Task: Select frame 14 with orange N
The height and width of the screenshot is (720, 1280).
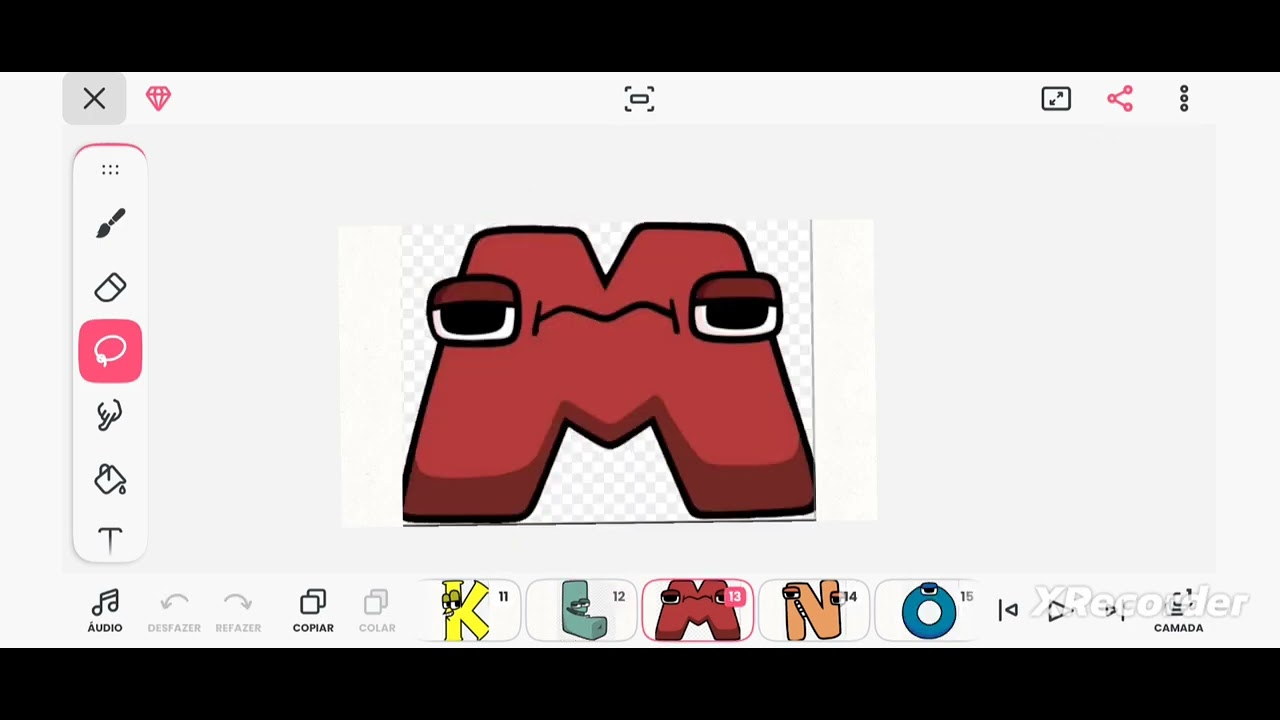Action: 814,610
